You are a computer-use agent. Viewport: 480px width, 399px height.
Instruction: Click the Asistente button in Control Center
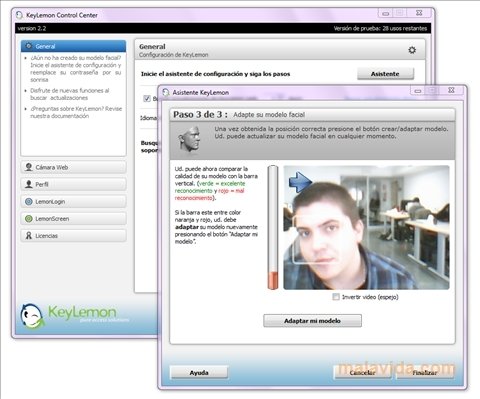click(x=385, y=74)
